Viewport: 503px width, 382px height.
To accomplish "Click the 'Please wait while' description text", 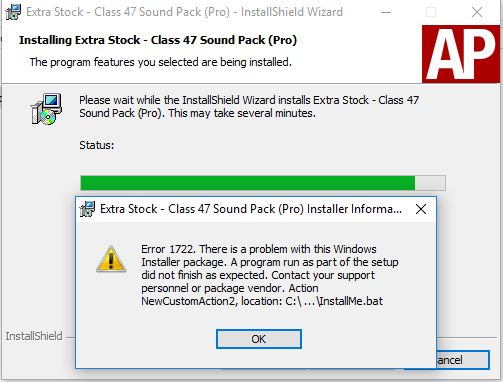I will click(x=249, y=107).
